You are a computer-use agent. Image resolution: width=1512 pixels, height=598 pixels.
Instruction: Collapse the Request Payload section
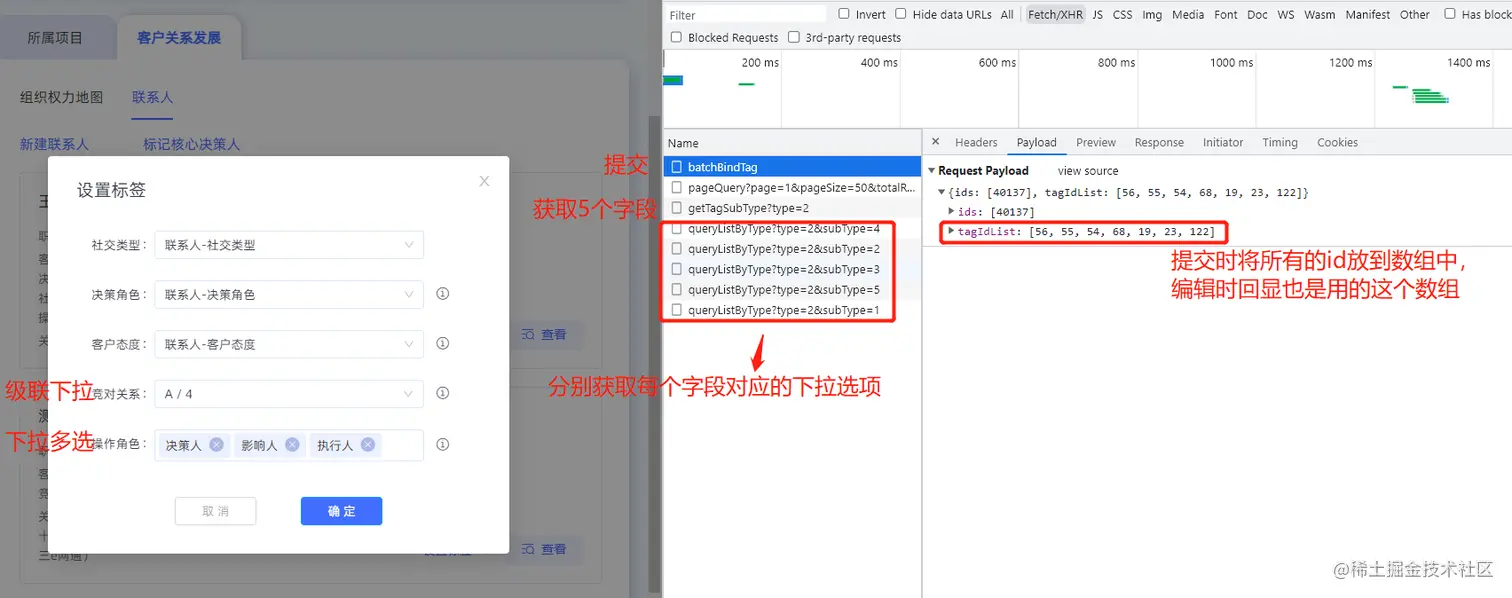coord(932,170)
